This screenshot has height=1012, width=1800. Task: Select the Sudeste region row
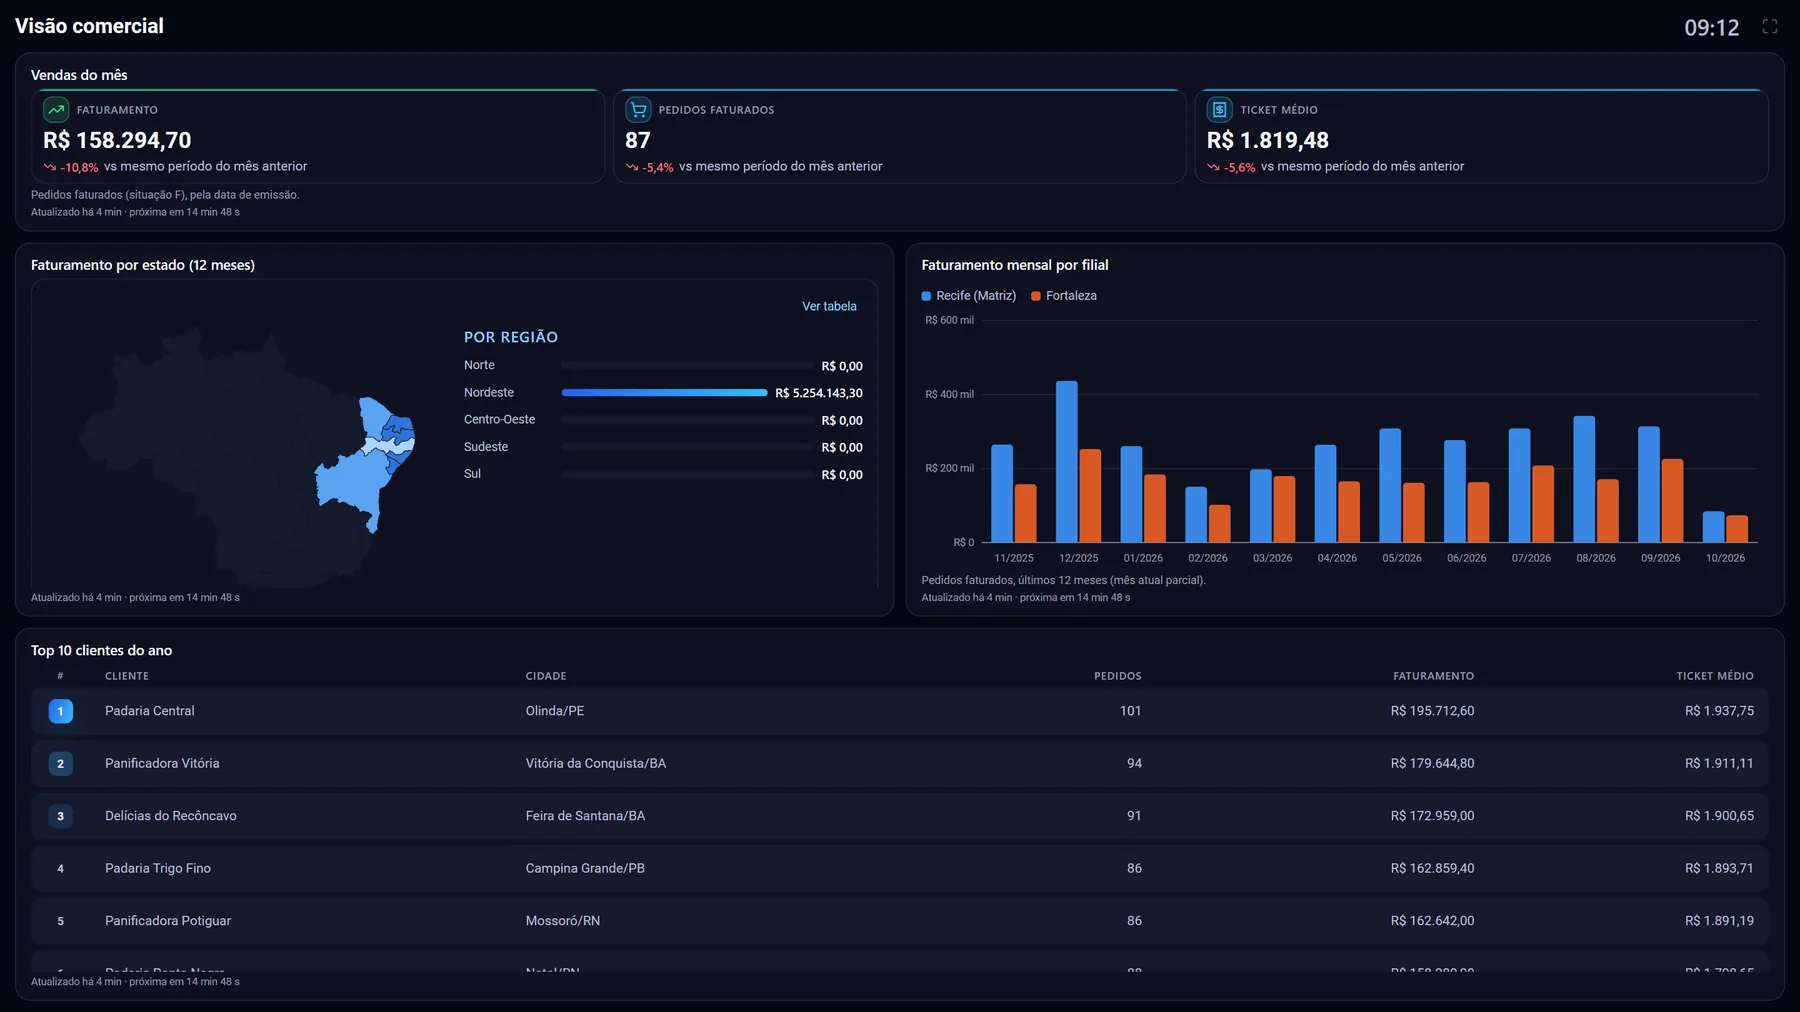point(663,447)
